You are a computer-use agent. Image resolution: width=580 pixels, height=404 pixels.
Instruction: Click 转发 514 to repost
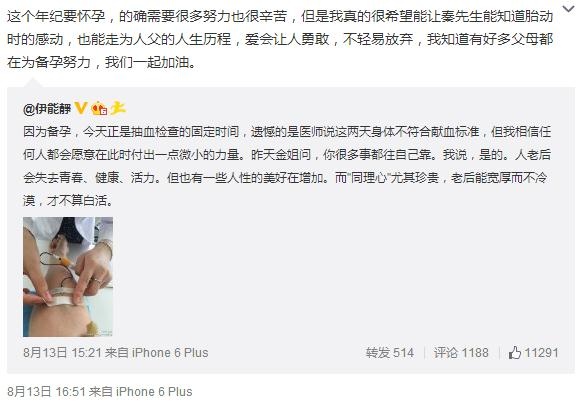pos(390,353)
